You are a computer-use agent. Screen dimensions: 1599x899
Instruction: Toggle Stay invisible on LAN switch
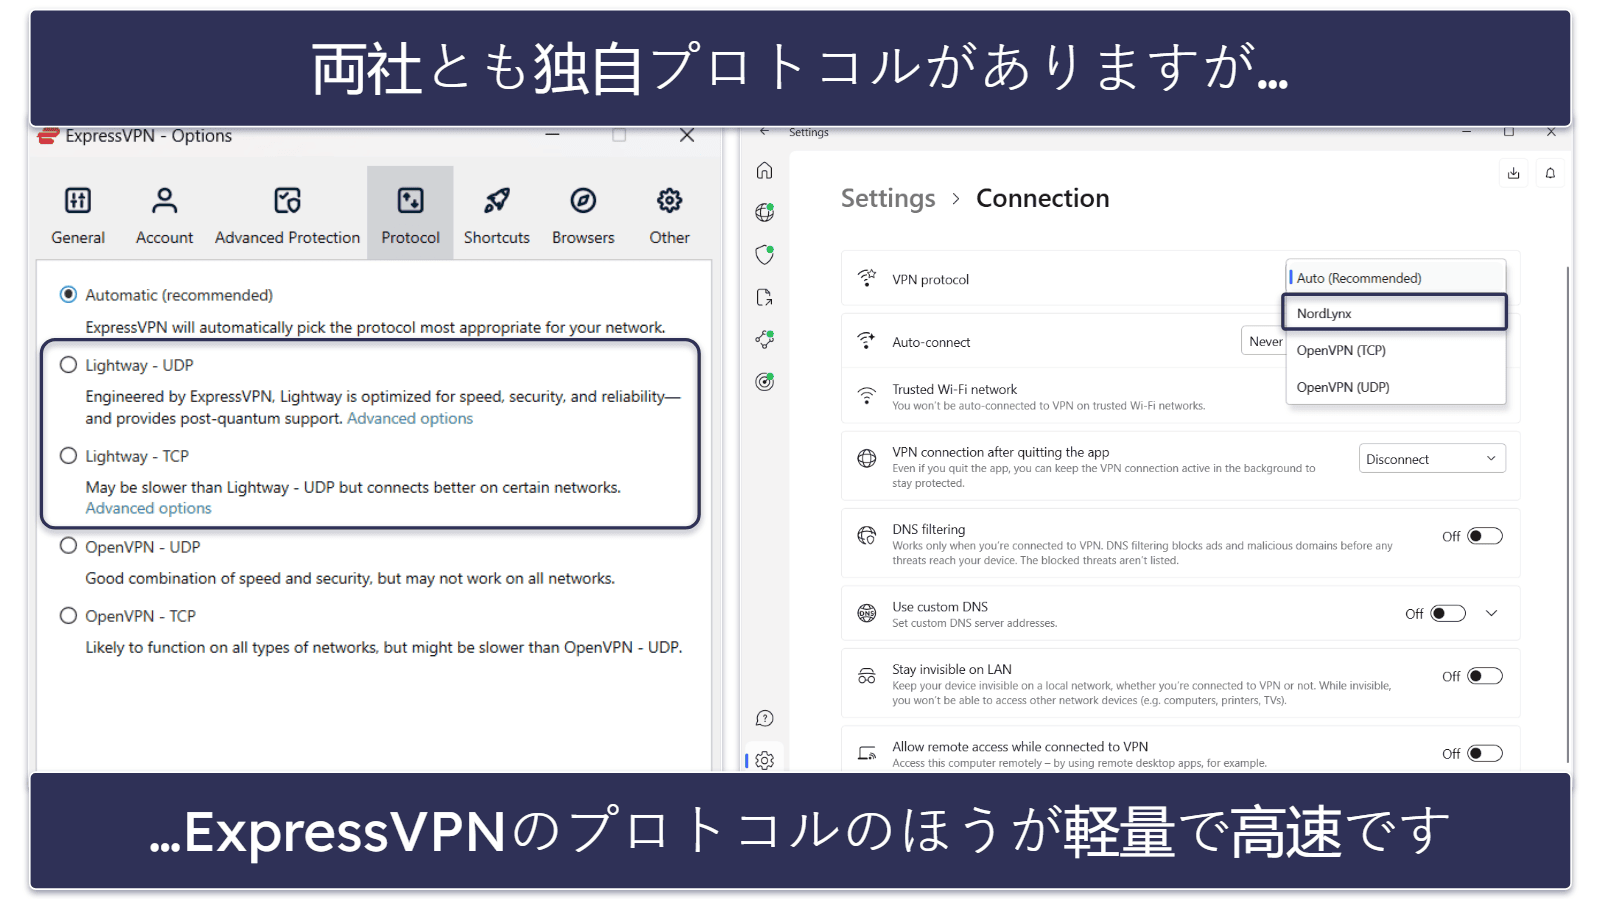(1485, 676)
